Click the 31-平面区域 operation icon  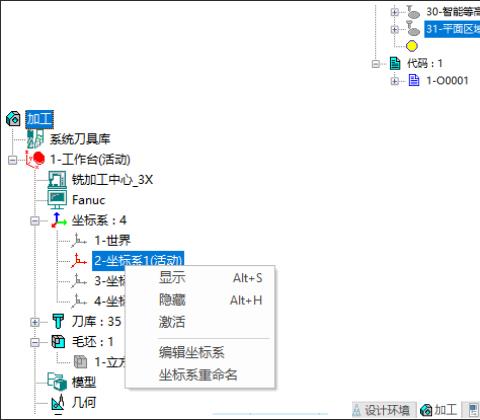tap(413, 29)
